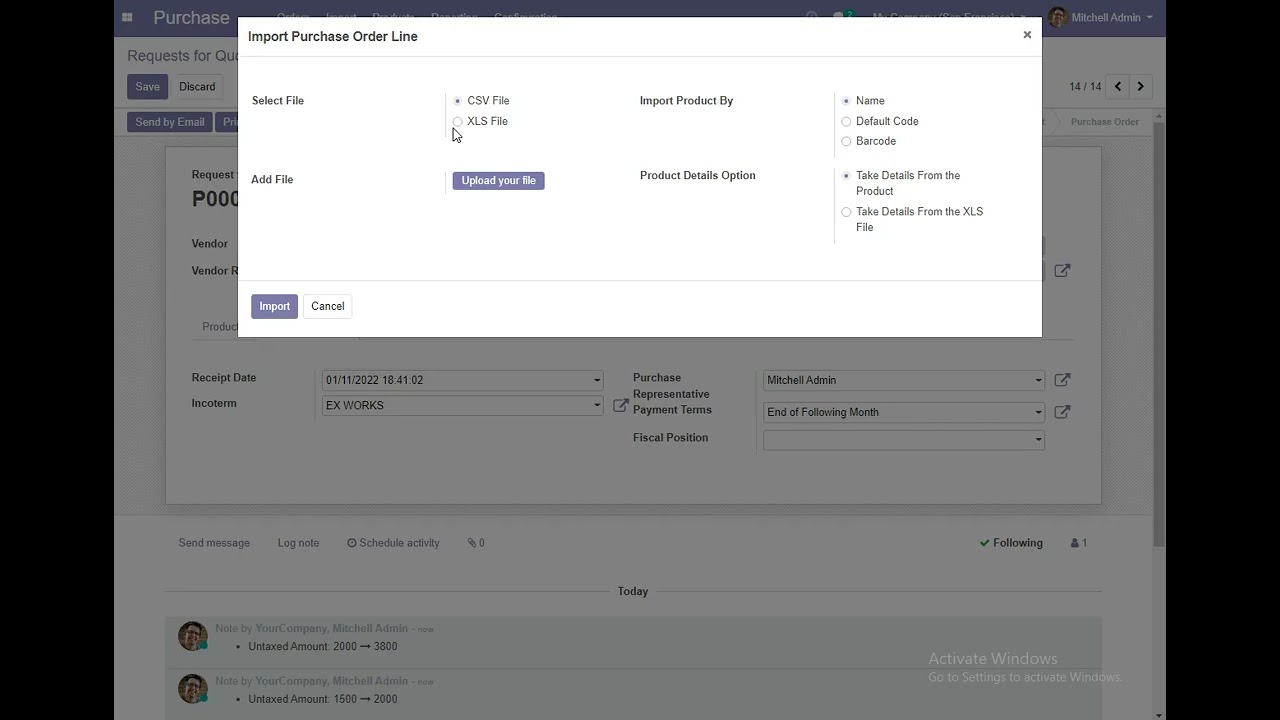The image size is (1280, 720).
Task: Go to previous record arrow
Action: click(x=1118, y=86)
